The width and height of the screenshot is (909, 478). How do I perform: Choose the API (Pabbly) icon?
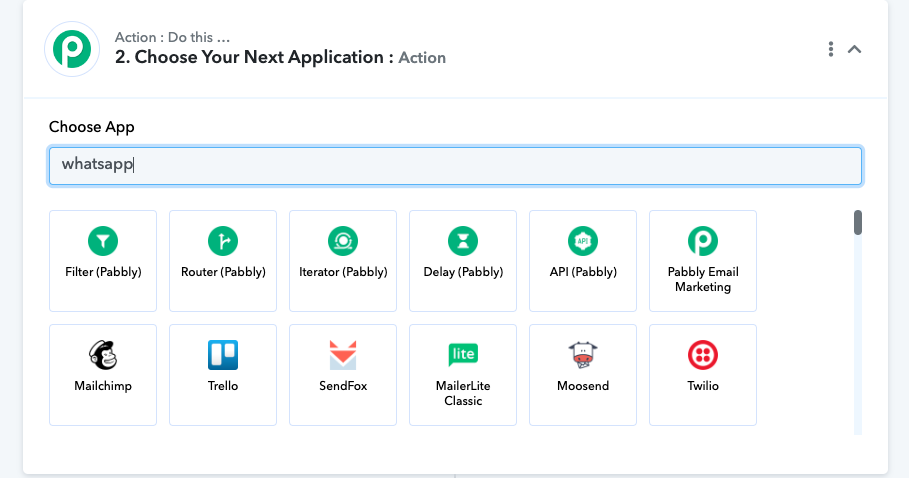[x=583, y=241]
